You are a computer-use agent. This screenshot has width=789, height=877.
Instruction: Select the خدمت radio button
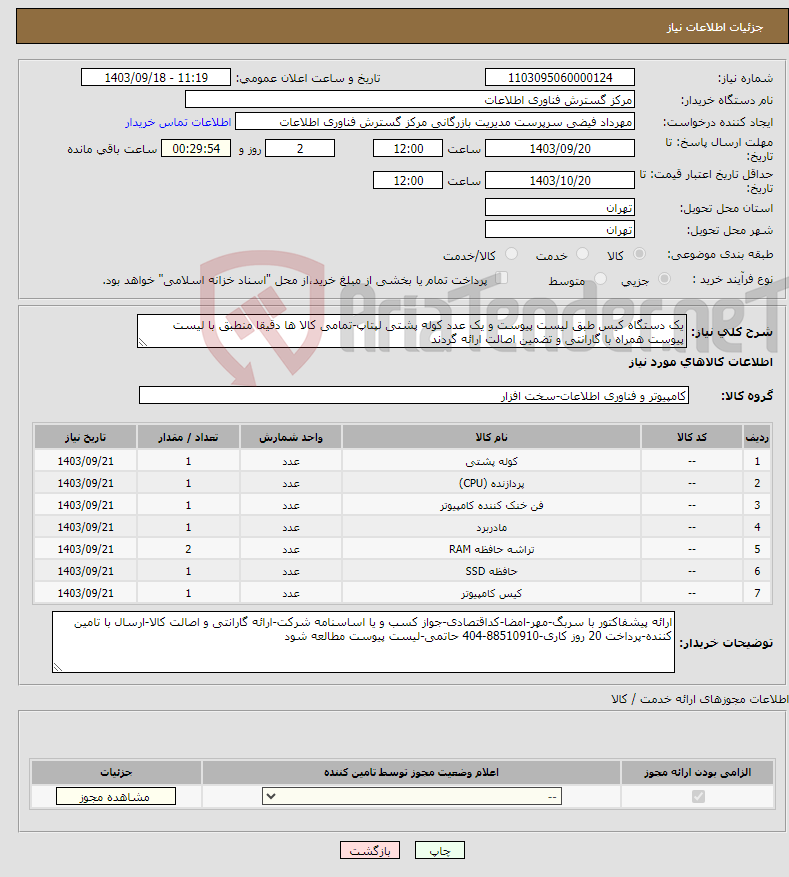[x=582, y=254]
